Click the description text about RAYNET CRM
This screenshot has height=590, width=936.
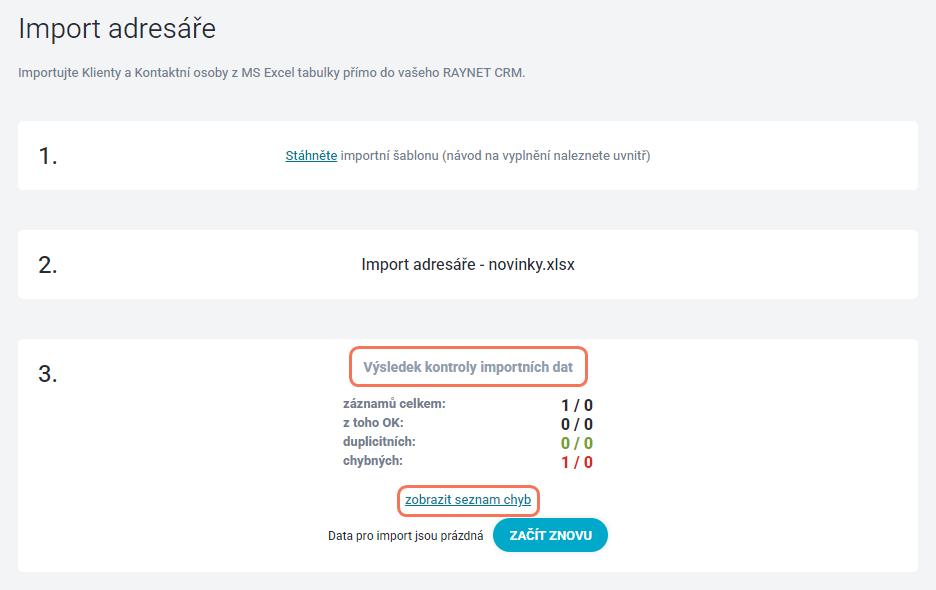tap(272, 73)
